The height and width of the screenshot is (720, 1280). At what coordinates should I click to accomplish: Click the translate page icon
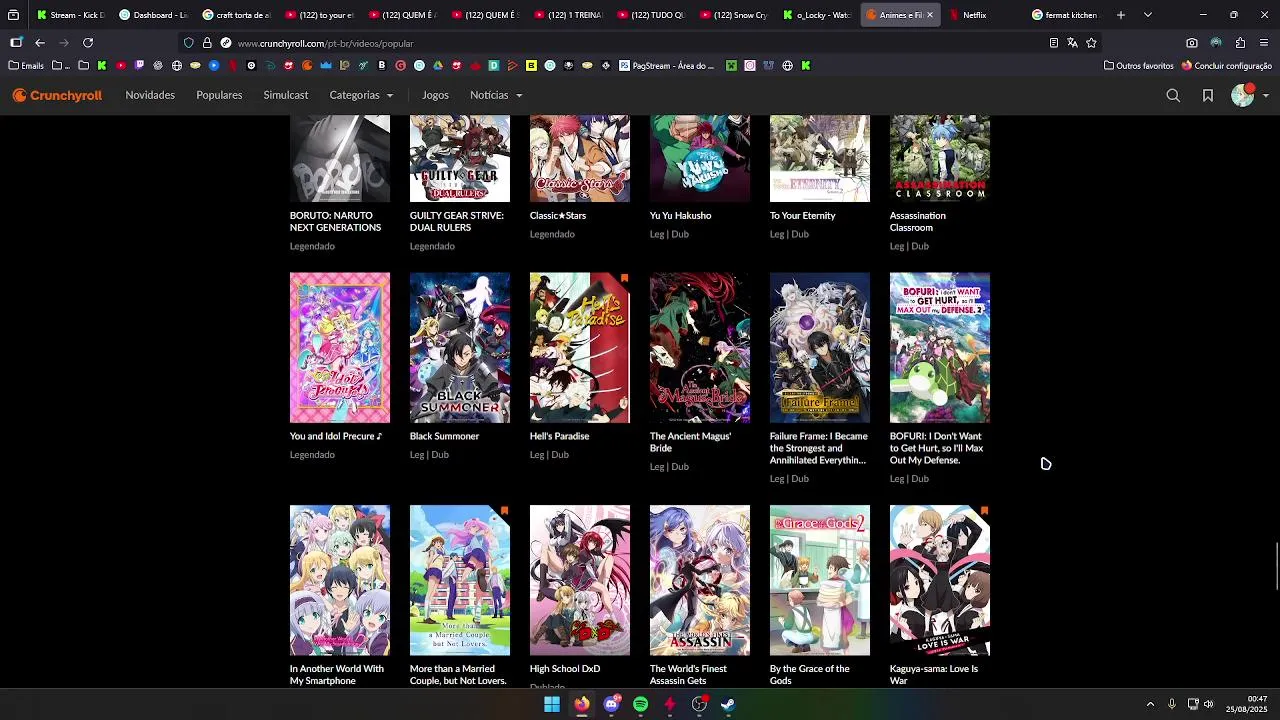[1072, 43]
